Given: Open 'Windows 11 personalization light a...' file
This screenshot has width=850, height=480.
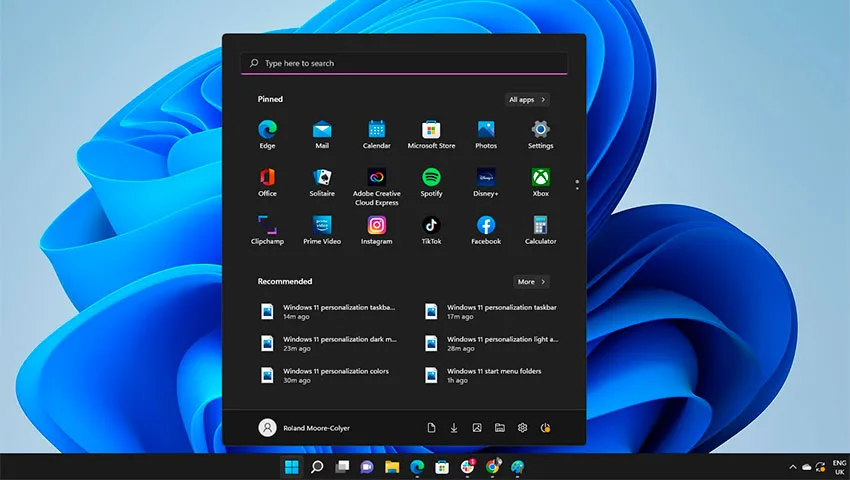Looking at the screenshot, I should click(492, 343).
